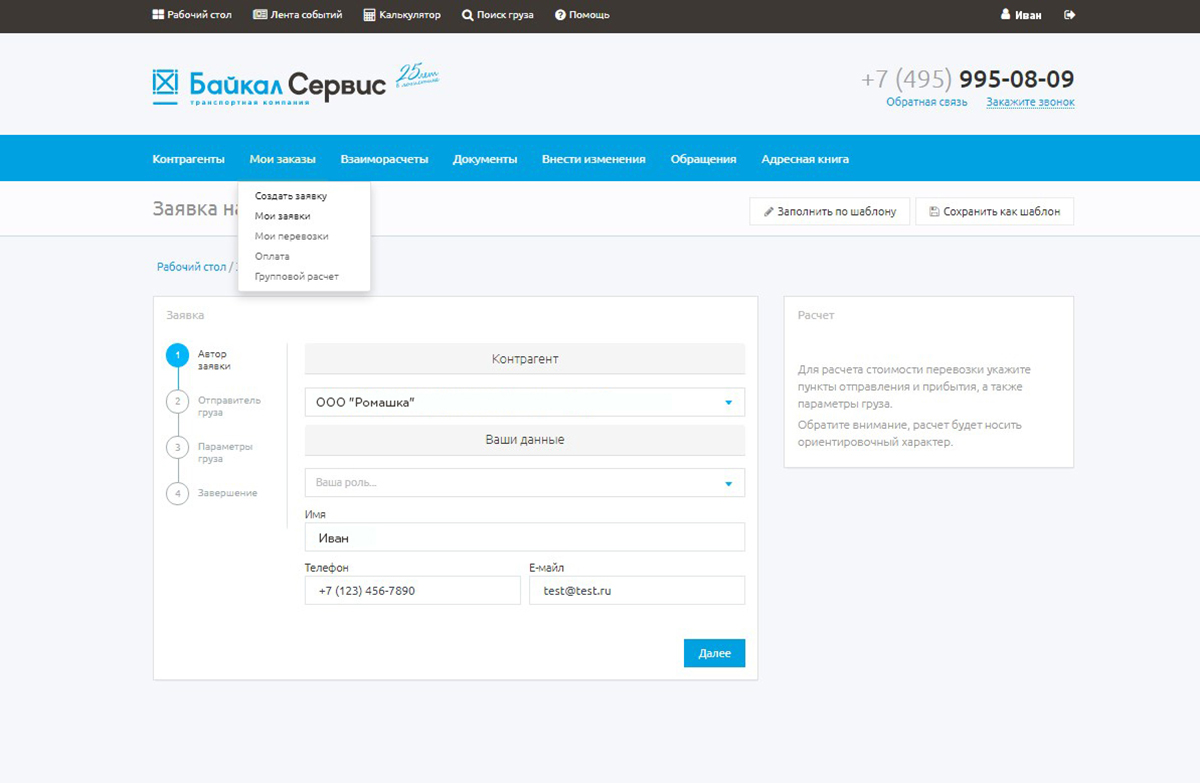Viewport: 1200px width, 783px height.
Task: Follow the Закажите звонок link
Action: click(1030, 102)
